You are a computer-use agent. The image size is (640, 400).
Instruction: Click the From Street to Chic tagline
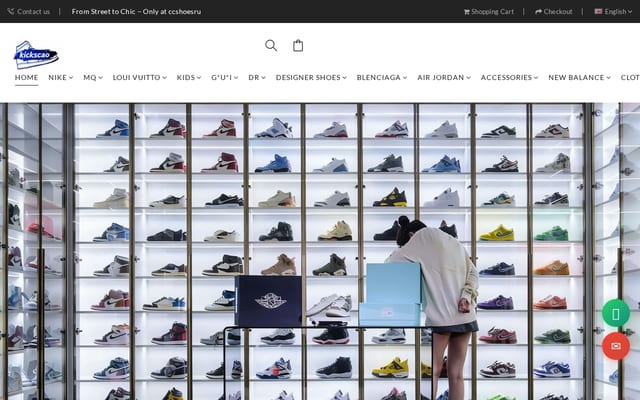(x=136, y=12)
